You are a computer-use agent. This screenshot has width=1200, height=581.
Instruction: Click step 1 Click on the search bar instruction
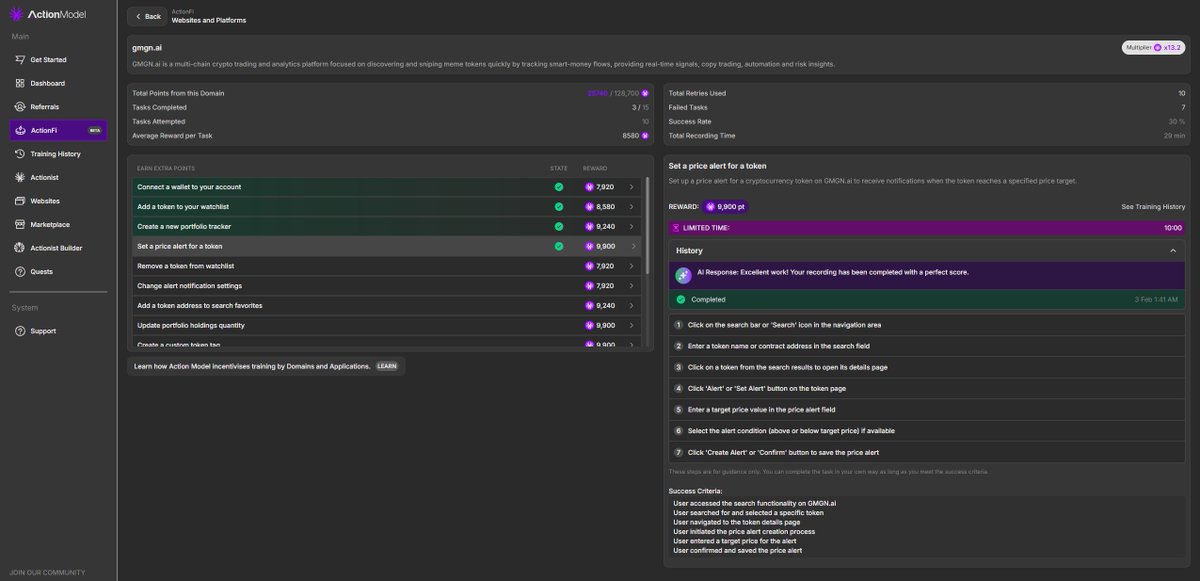tap(927, 325)
